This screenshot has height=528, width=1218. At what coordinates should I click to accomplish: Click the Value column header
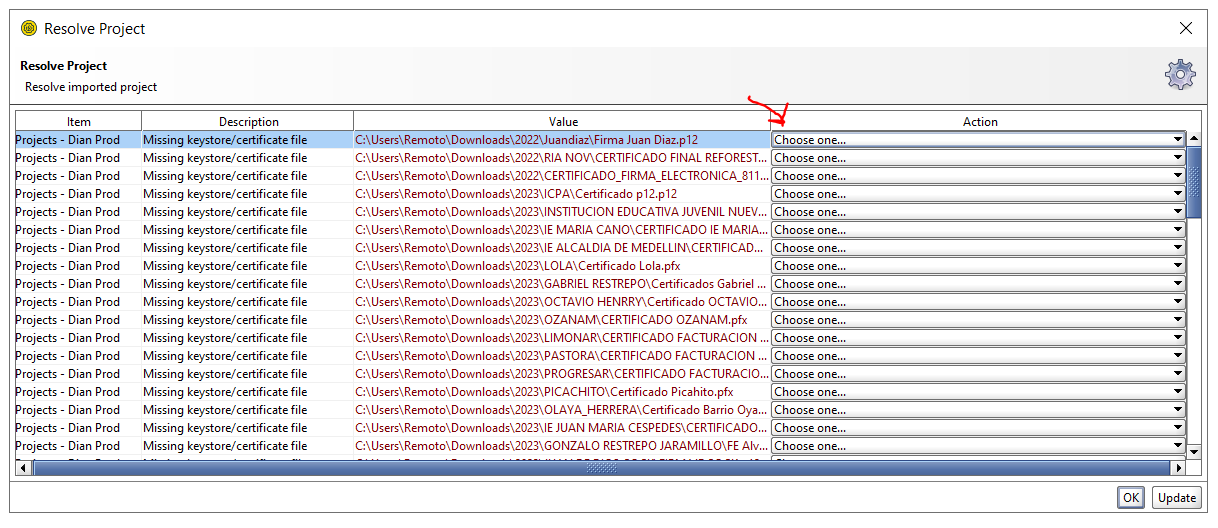point(562,122)
